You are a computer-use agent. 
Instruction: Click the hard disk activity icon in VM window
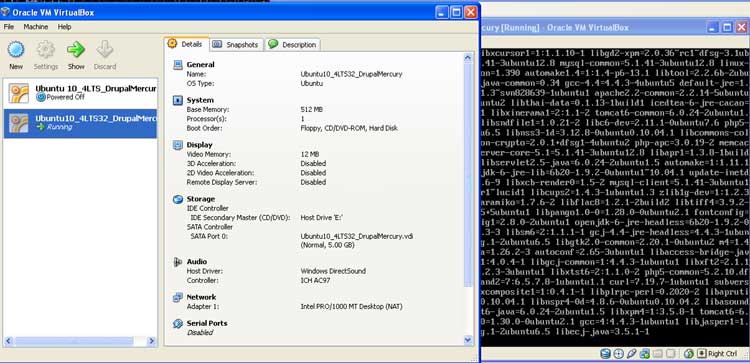point(606,354)
